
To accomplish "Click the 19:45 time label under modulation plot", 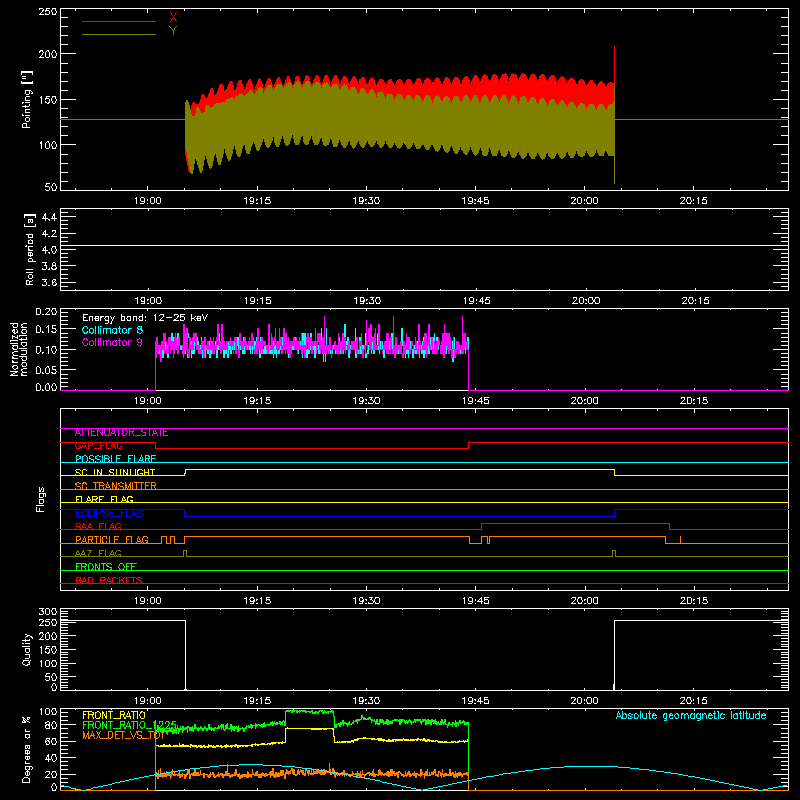I will click(x=476, y=401).
